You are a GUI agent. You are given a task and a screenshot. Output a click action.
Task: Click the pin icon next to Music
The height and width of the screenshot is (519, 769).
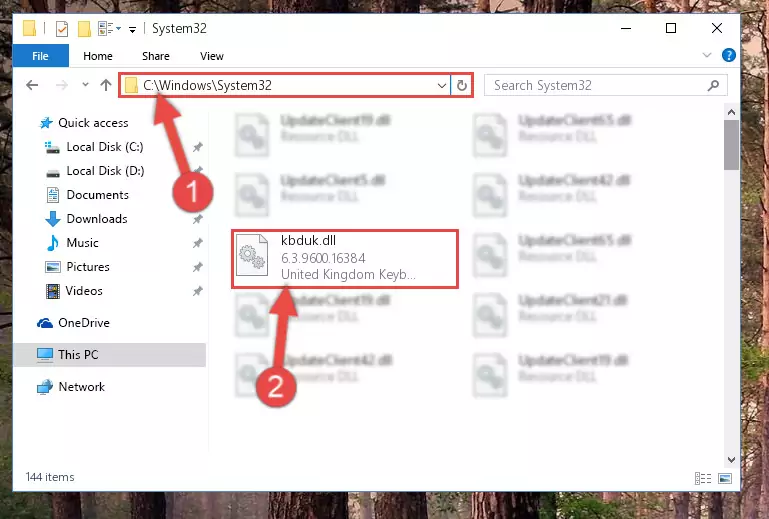coord(198,243)
